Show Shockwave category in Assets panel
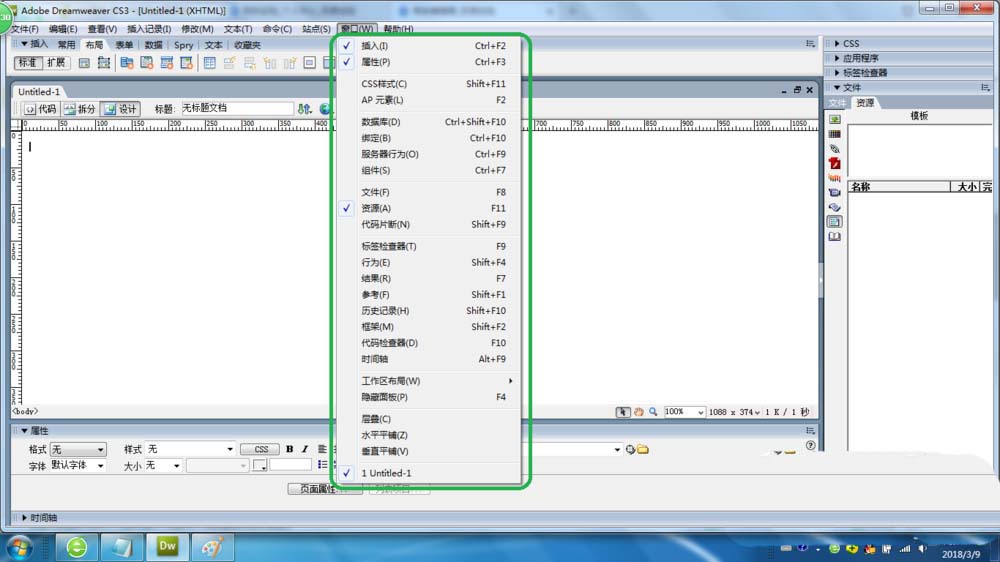1000x562 pixels. [x=834, y=178]
